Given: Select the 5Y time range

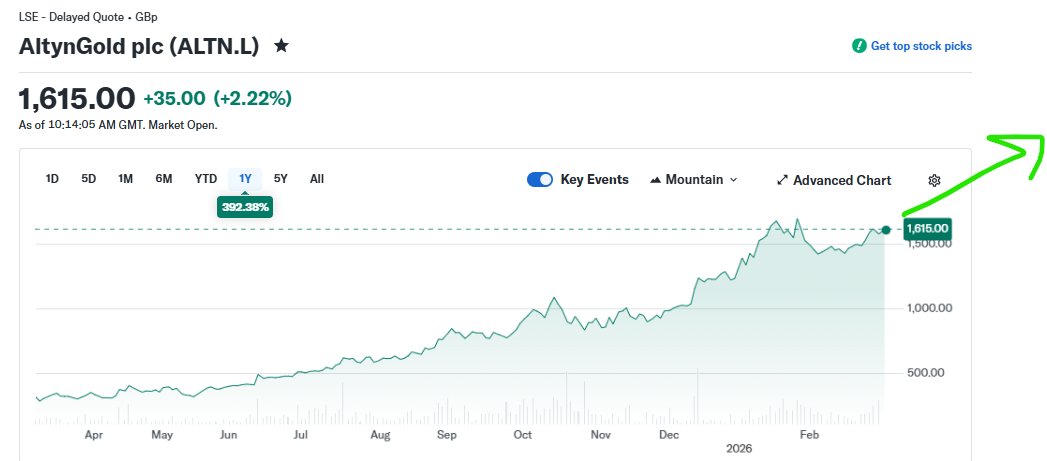Looking at the screenshot, I should tap(280, 178).
